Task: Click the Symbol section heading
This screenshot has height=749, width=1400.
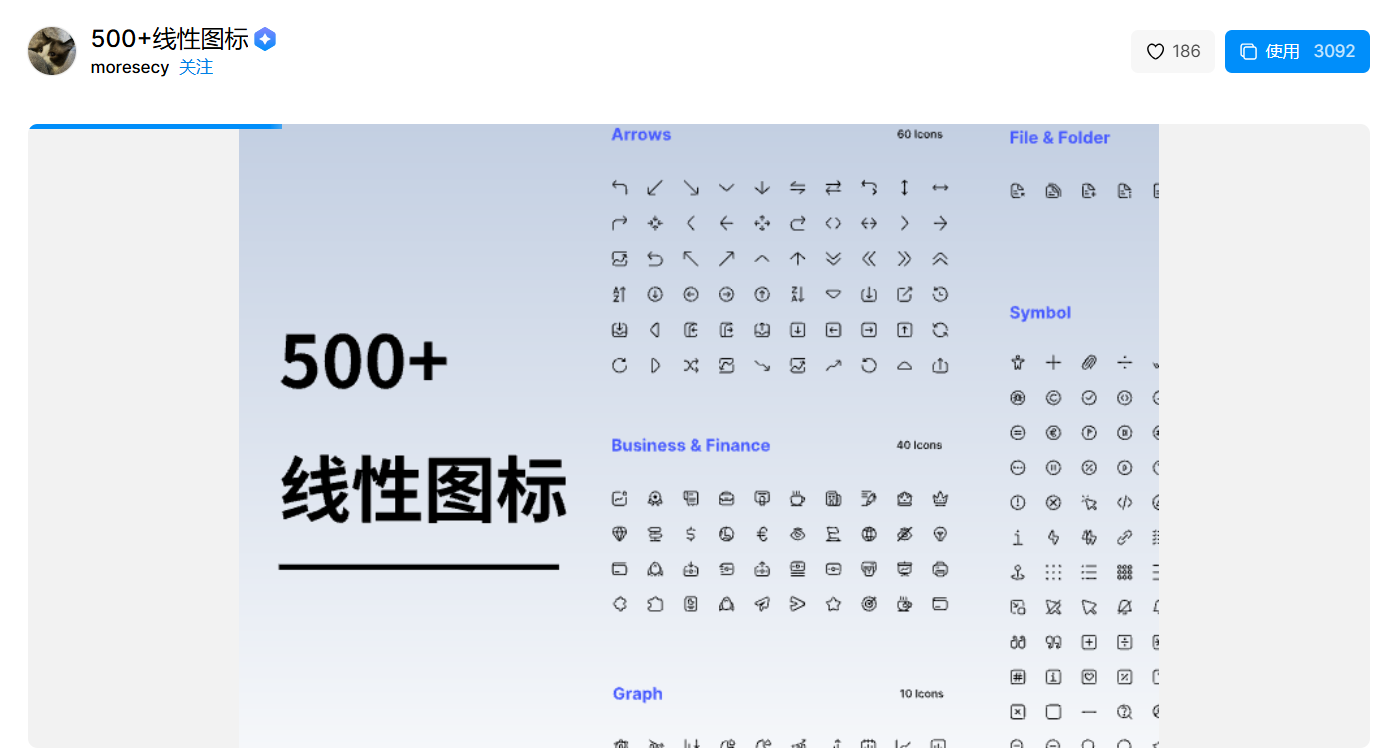Action: point(1040,312)
